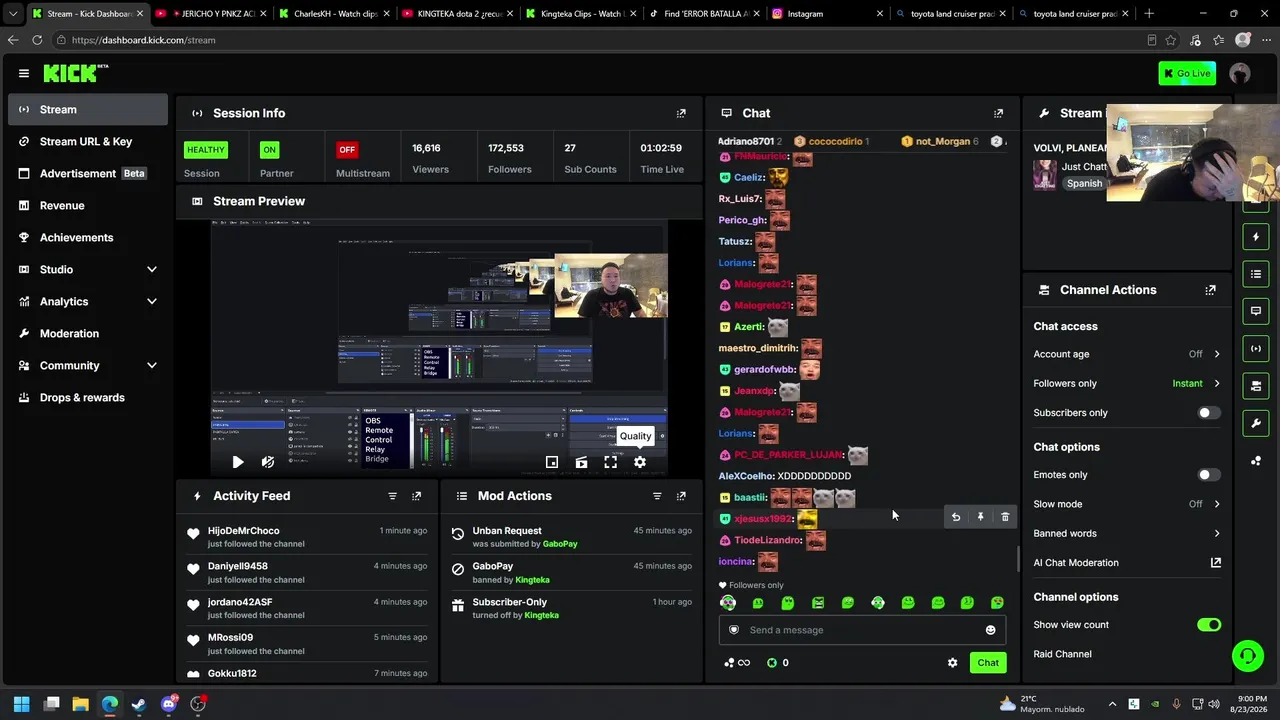Open the hamburger menu beside the Kick logo

coord(24,73)
